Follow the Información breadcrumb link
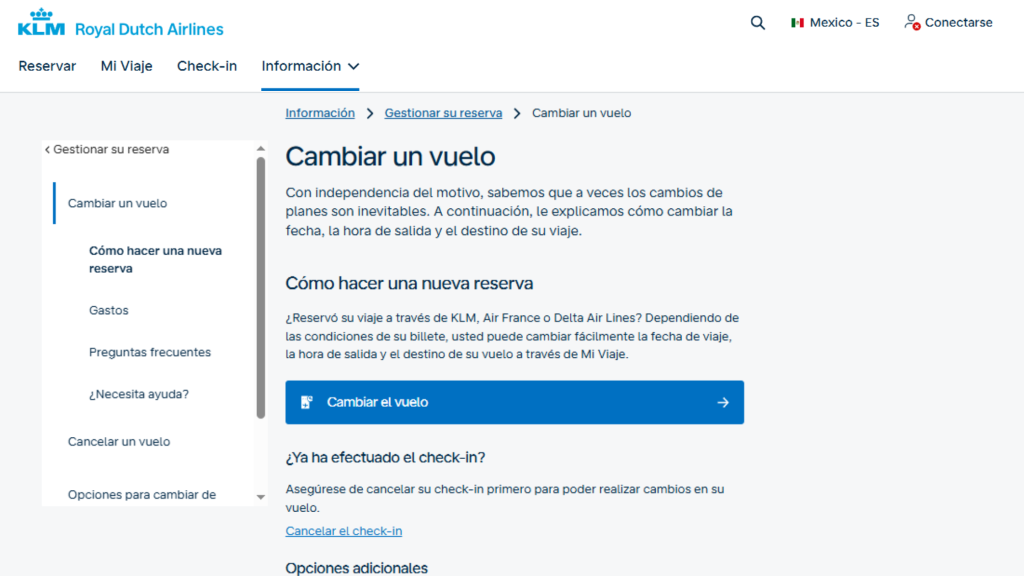This screenshot has width=1024, height=576. click(320, 113)
